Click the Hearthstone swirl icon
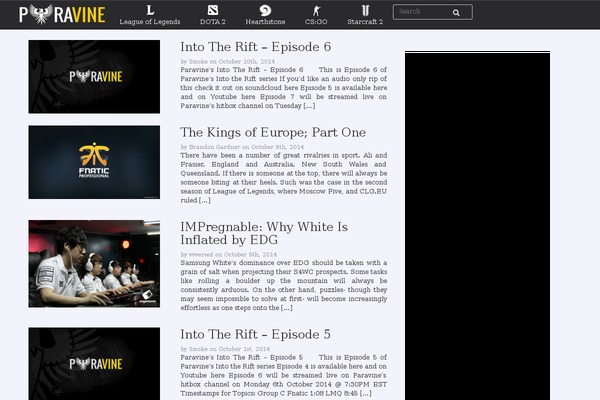Viewport: 600px width, 400px height. [x=265, y=10]
